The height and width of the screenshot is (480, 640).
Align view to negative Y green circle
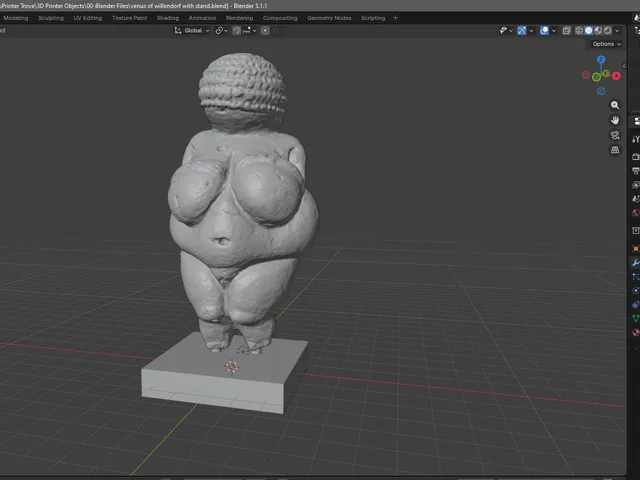(596, 77)
